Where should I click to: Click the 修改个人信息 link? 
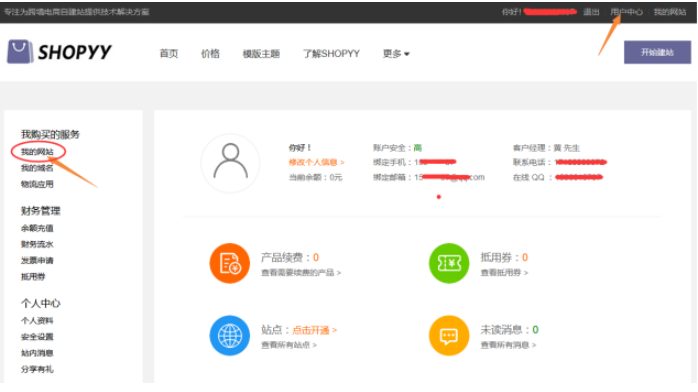[x=317, y=162]
